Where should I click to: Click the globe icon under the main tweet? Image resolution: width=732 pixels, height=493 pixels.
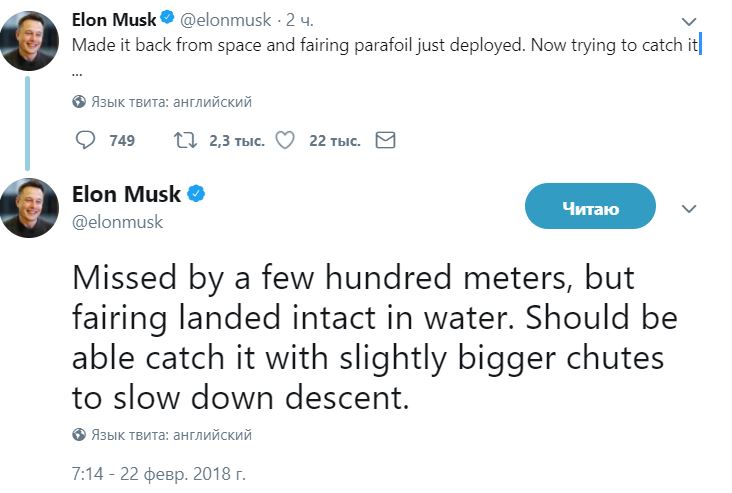pyautogui.click(x=79, y=435)
